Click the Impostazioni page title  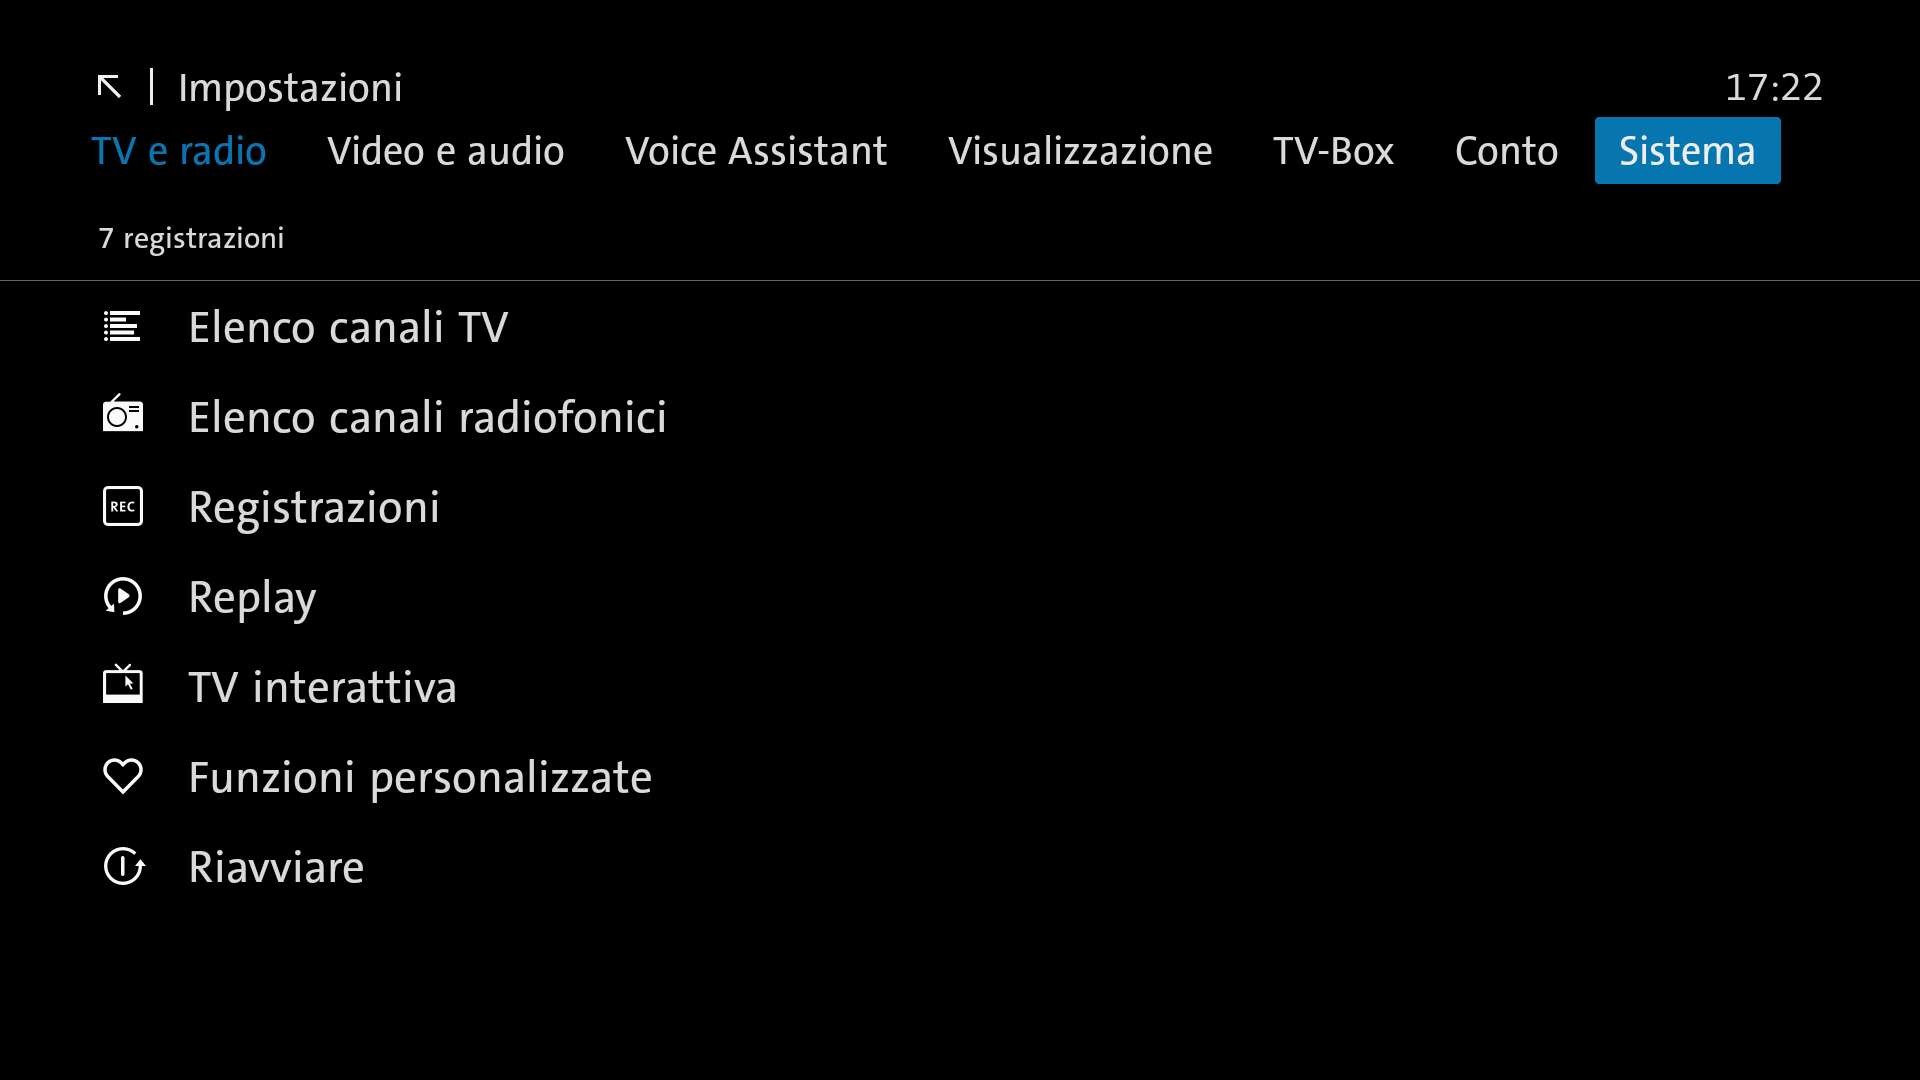(290, 88)
